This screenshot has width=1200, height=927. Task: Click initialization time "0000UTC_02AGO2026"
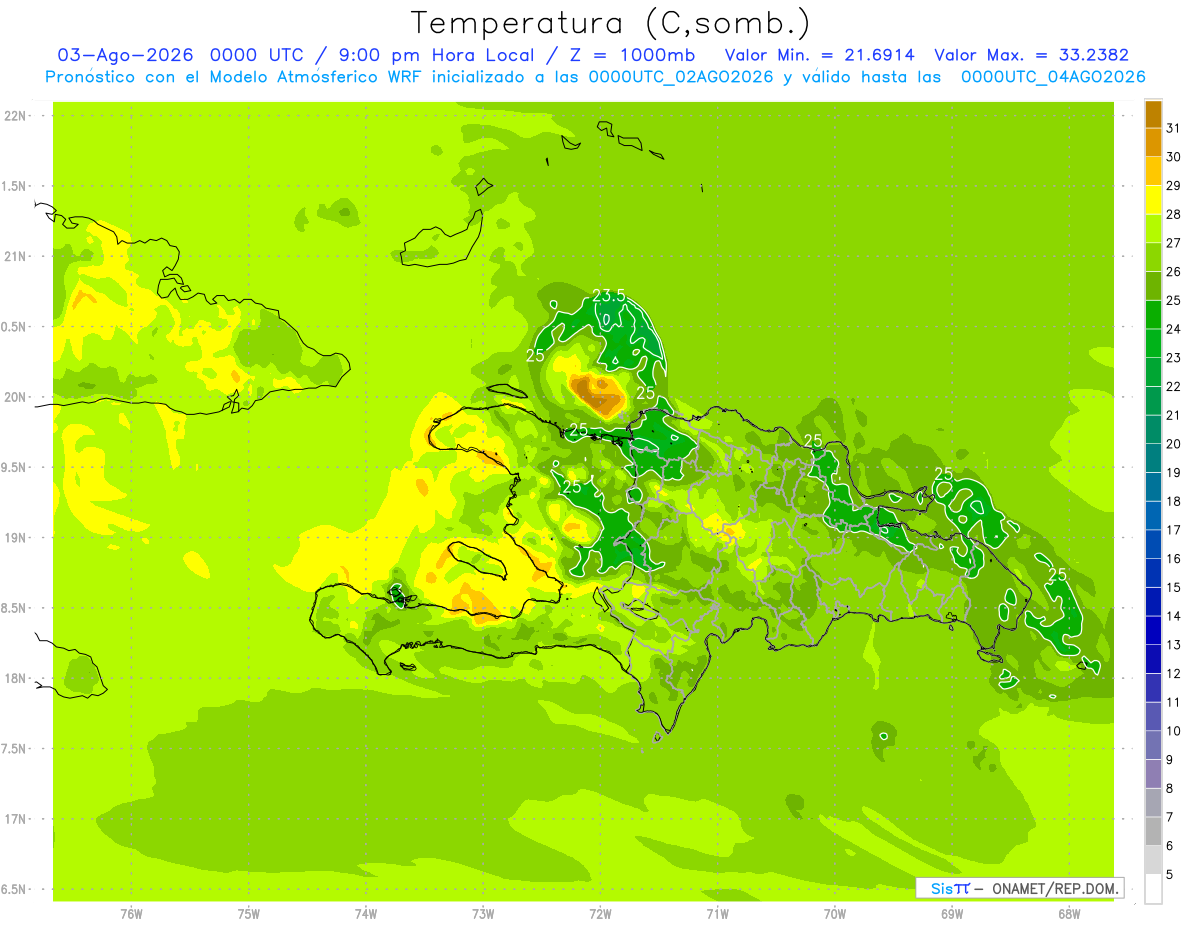(681, 77)
